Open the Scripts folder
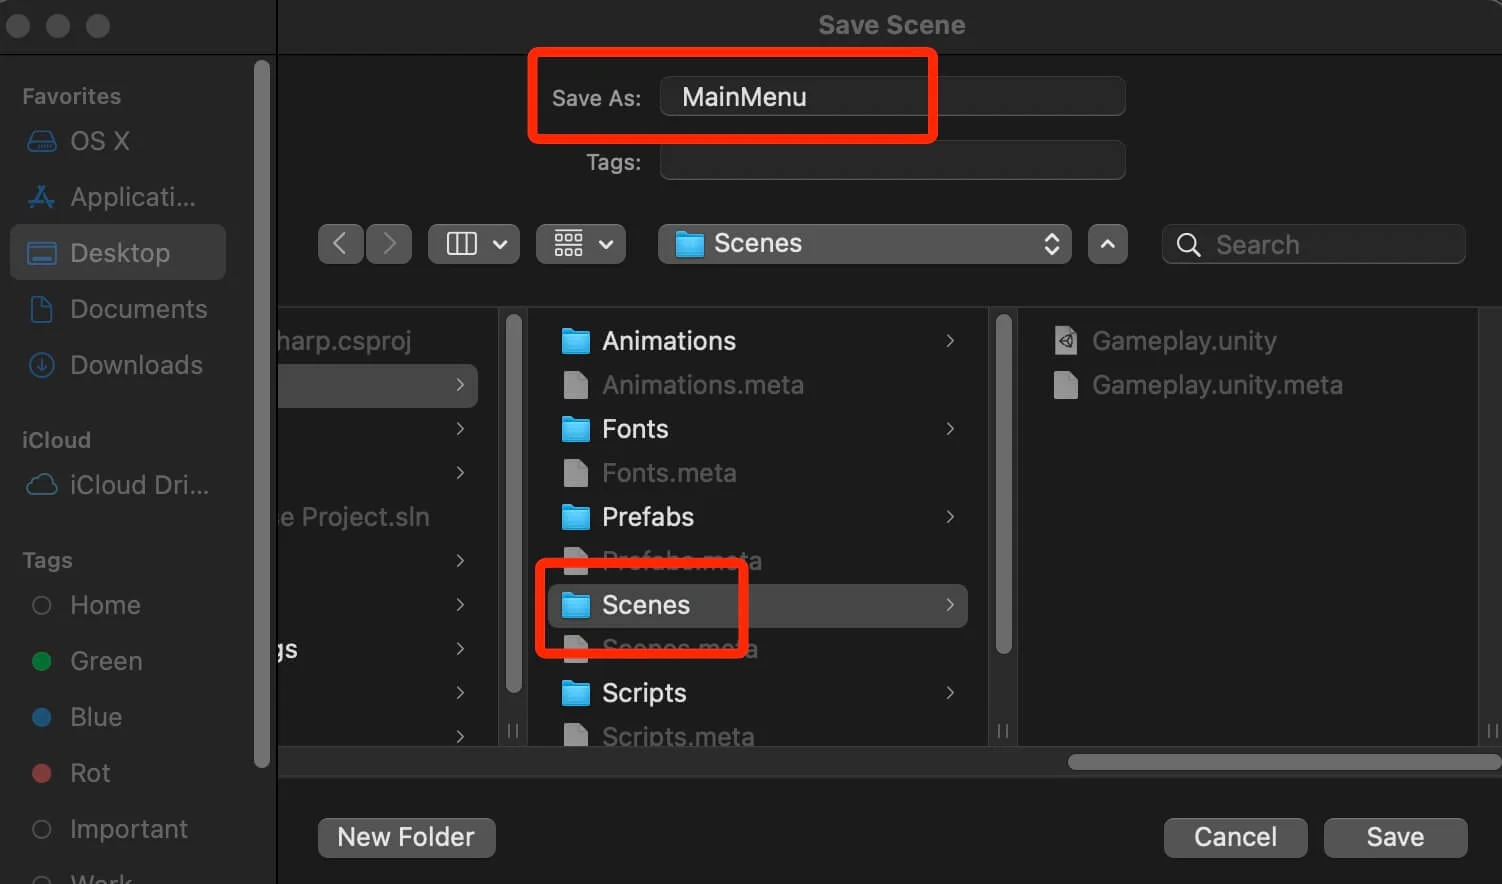The image size is (1502, 884). coord(643,693)
